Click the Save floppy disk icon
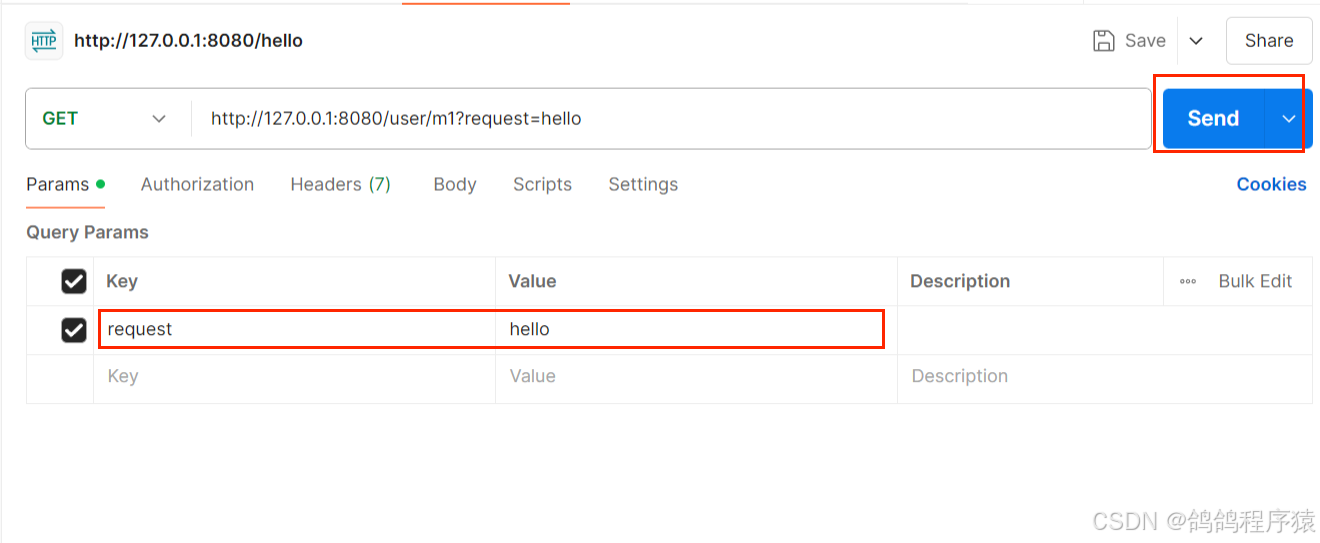 tap(1104, 41)
